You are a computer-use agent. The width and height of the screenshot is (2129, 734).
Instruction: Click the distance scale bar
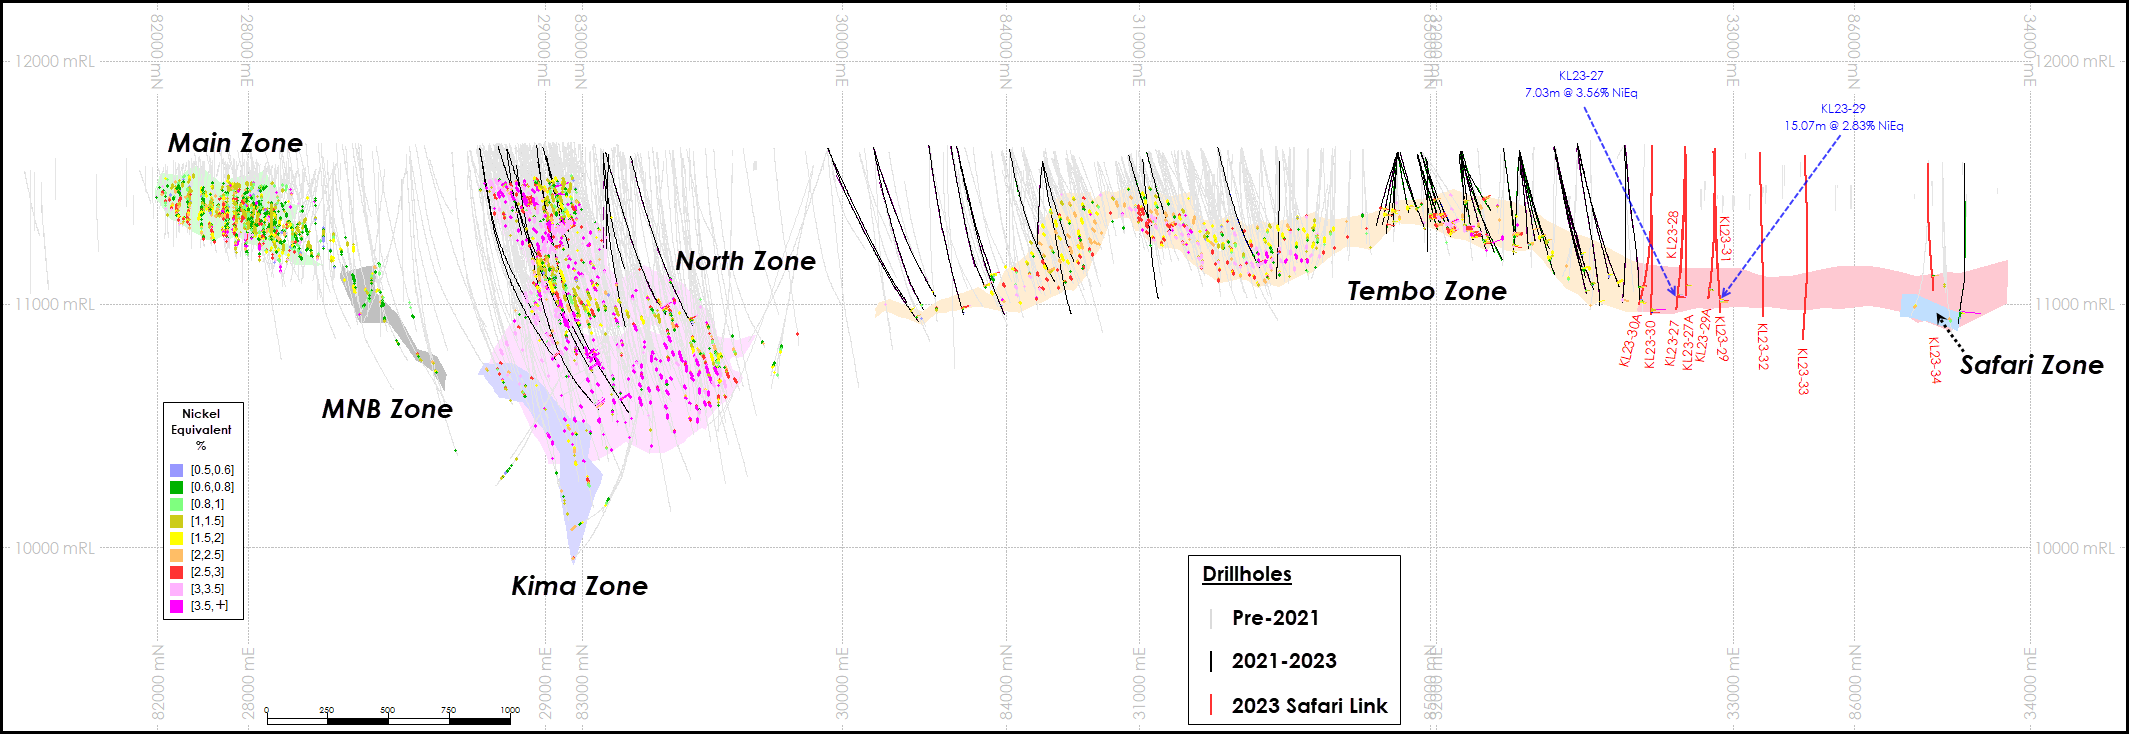[x=388, y=719]
